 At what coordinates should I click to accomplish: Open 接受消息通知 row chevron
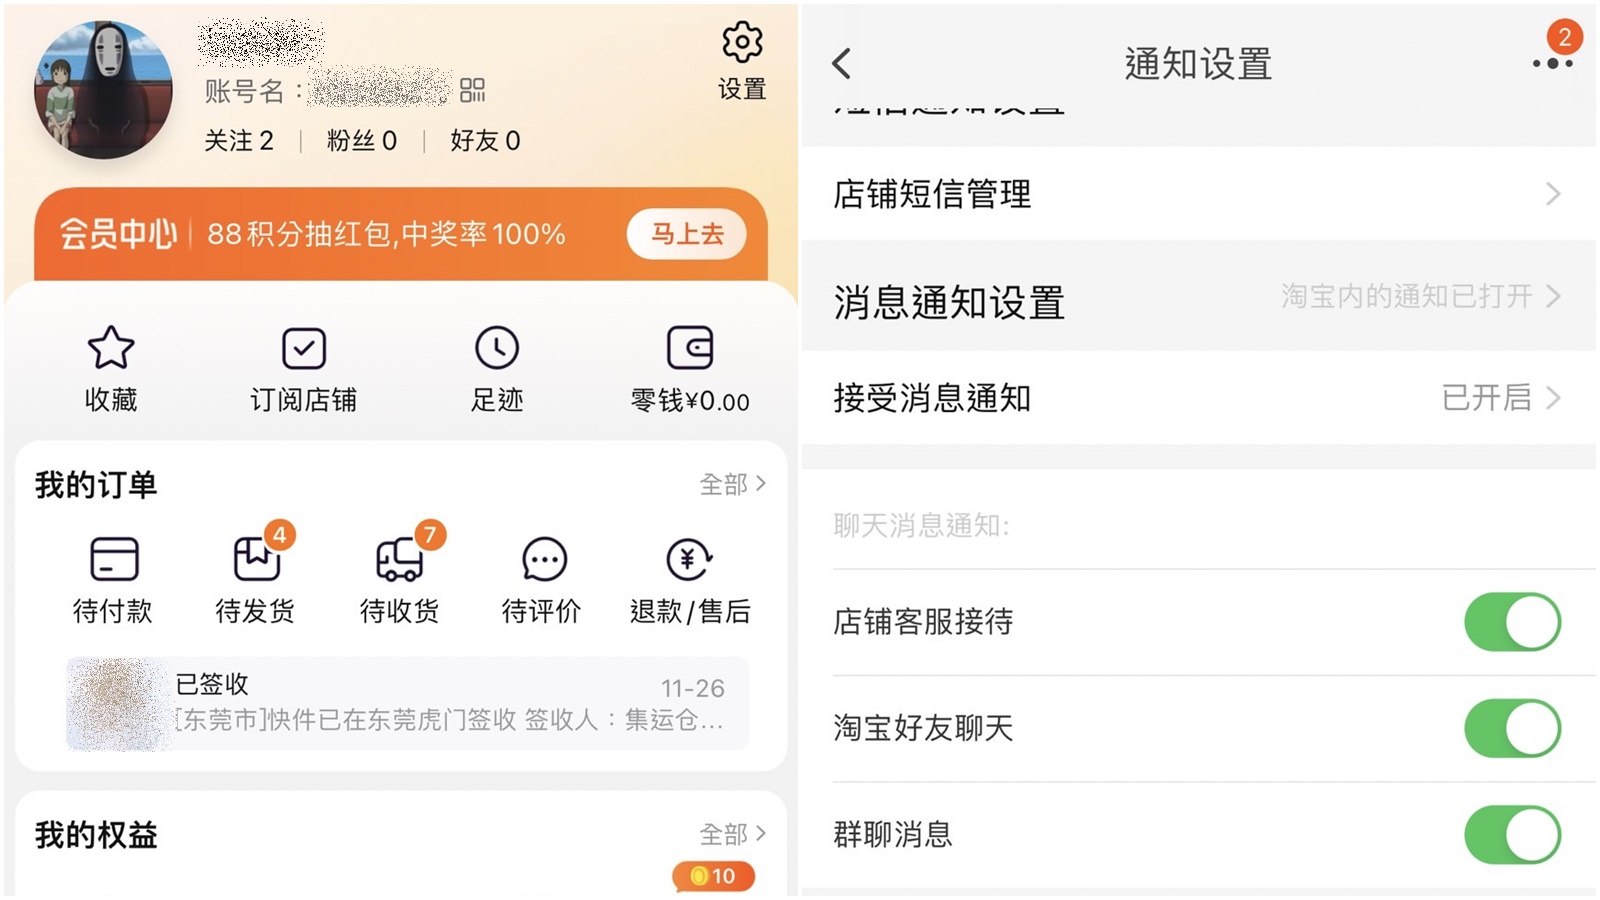pos(1552,398)
